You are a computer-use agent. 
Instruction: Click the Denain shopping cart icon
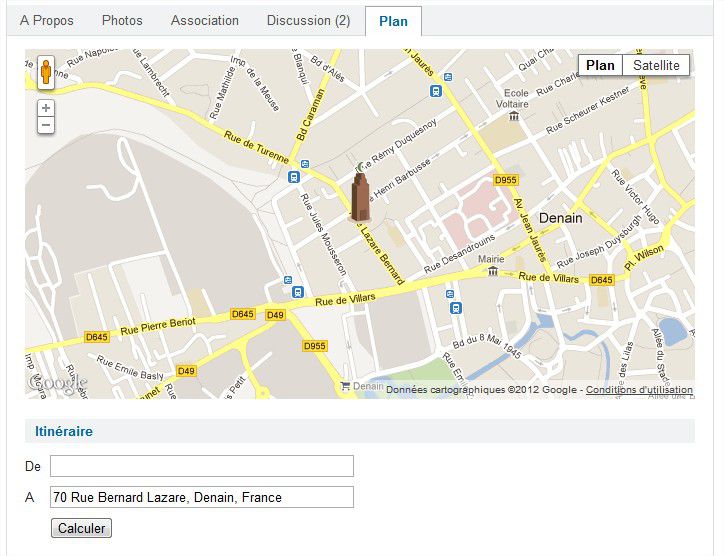click(346, 386)
